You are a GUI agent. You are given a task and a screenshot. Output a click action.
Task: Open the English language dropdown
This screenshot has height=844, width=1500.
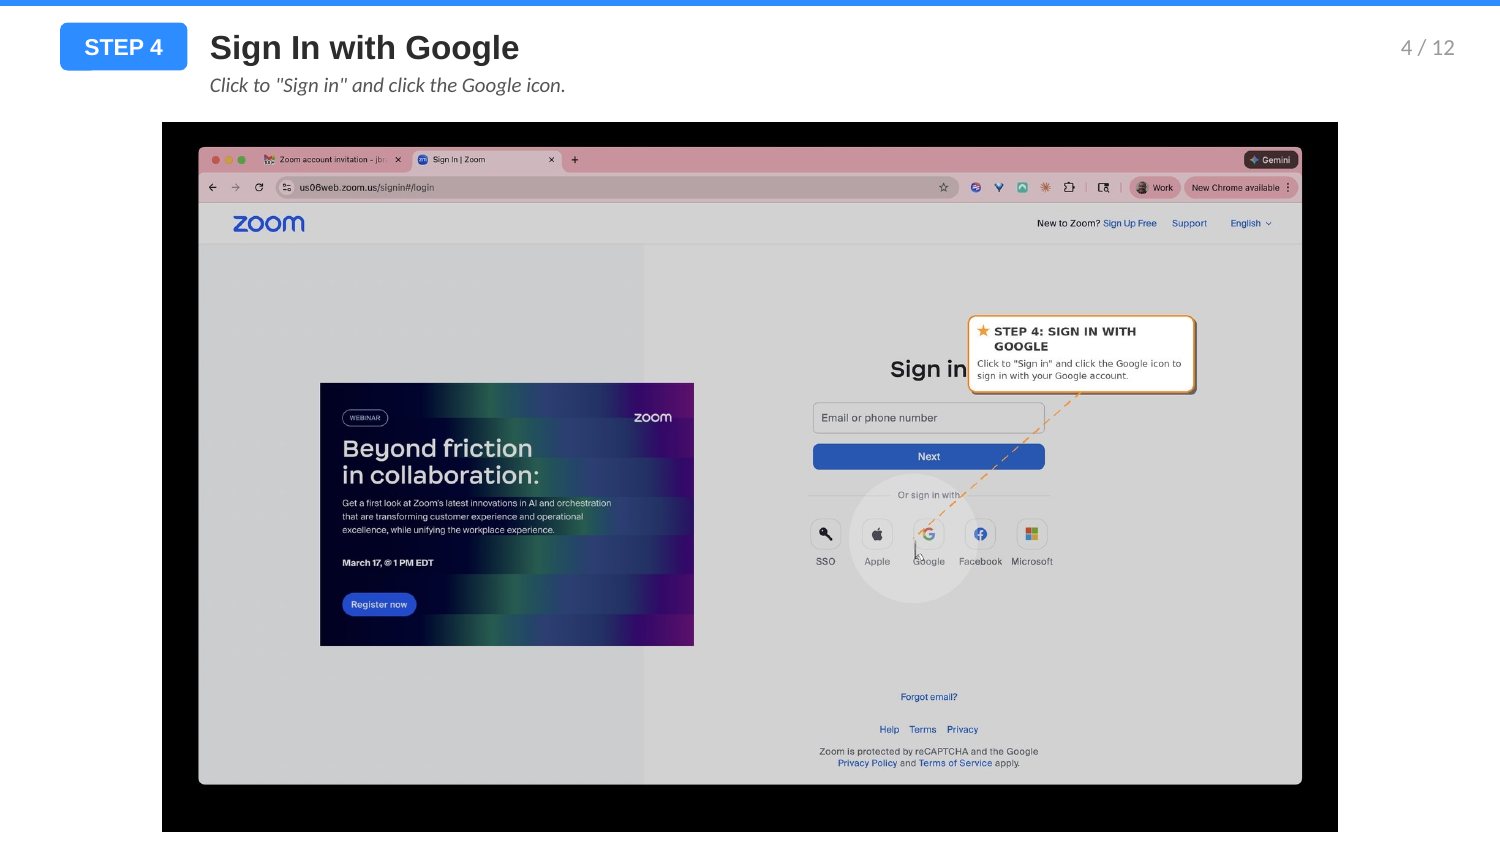[x=1250, y=223]
